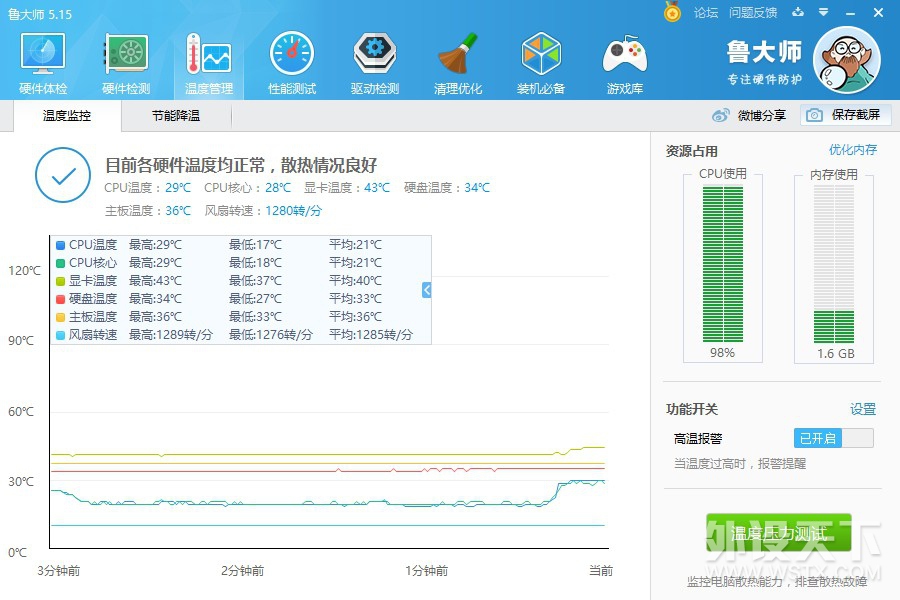Click the 保存截屏 button text
Screen dimensions: 900x600
click(856, 115)
